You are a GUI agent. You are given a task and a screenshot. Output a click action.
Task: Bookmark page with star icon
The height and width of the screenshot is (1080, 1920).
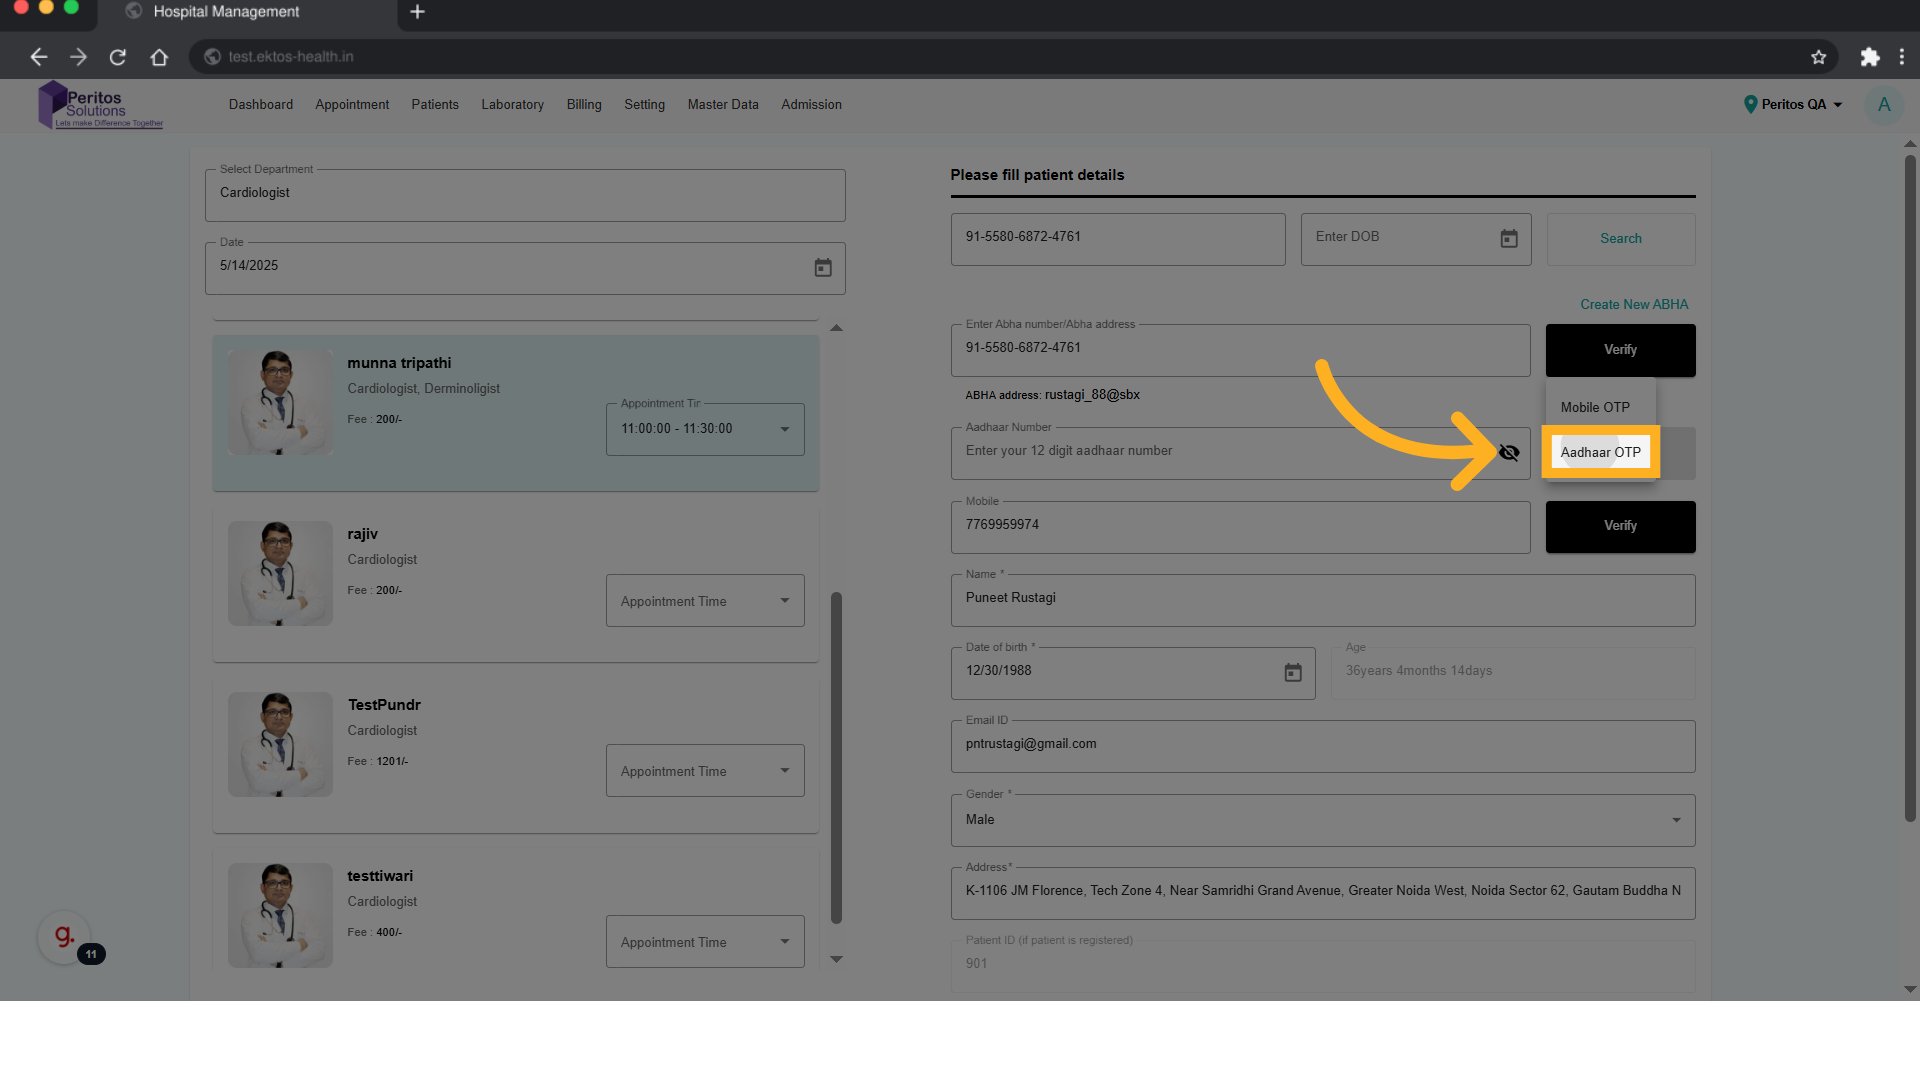[1818, 57]
